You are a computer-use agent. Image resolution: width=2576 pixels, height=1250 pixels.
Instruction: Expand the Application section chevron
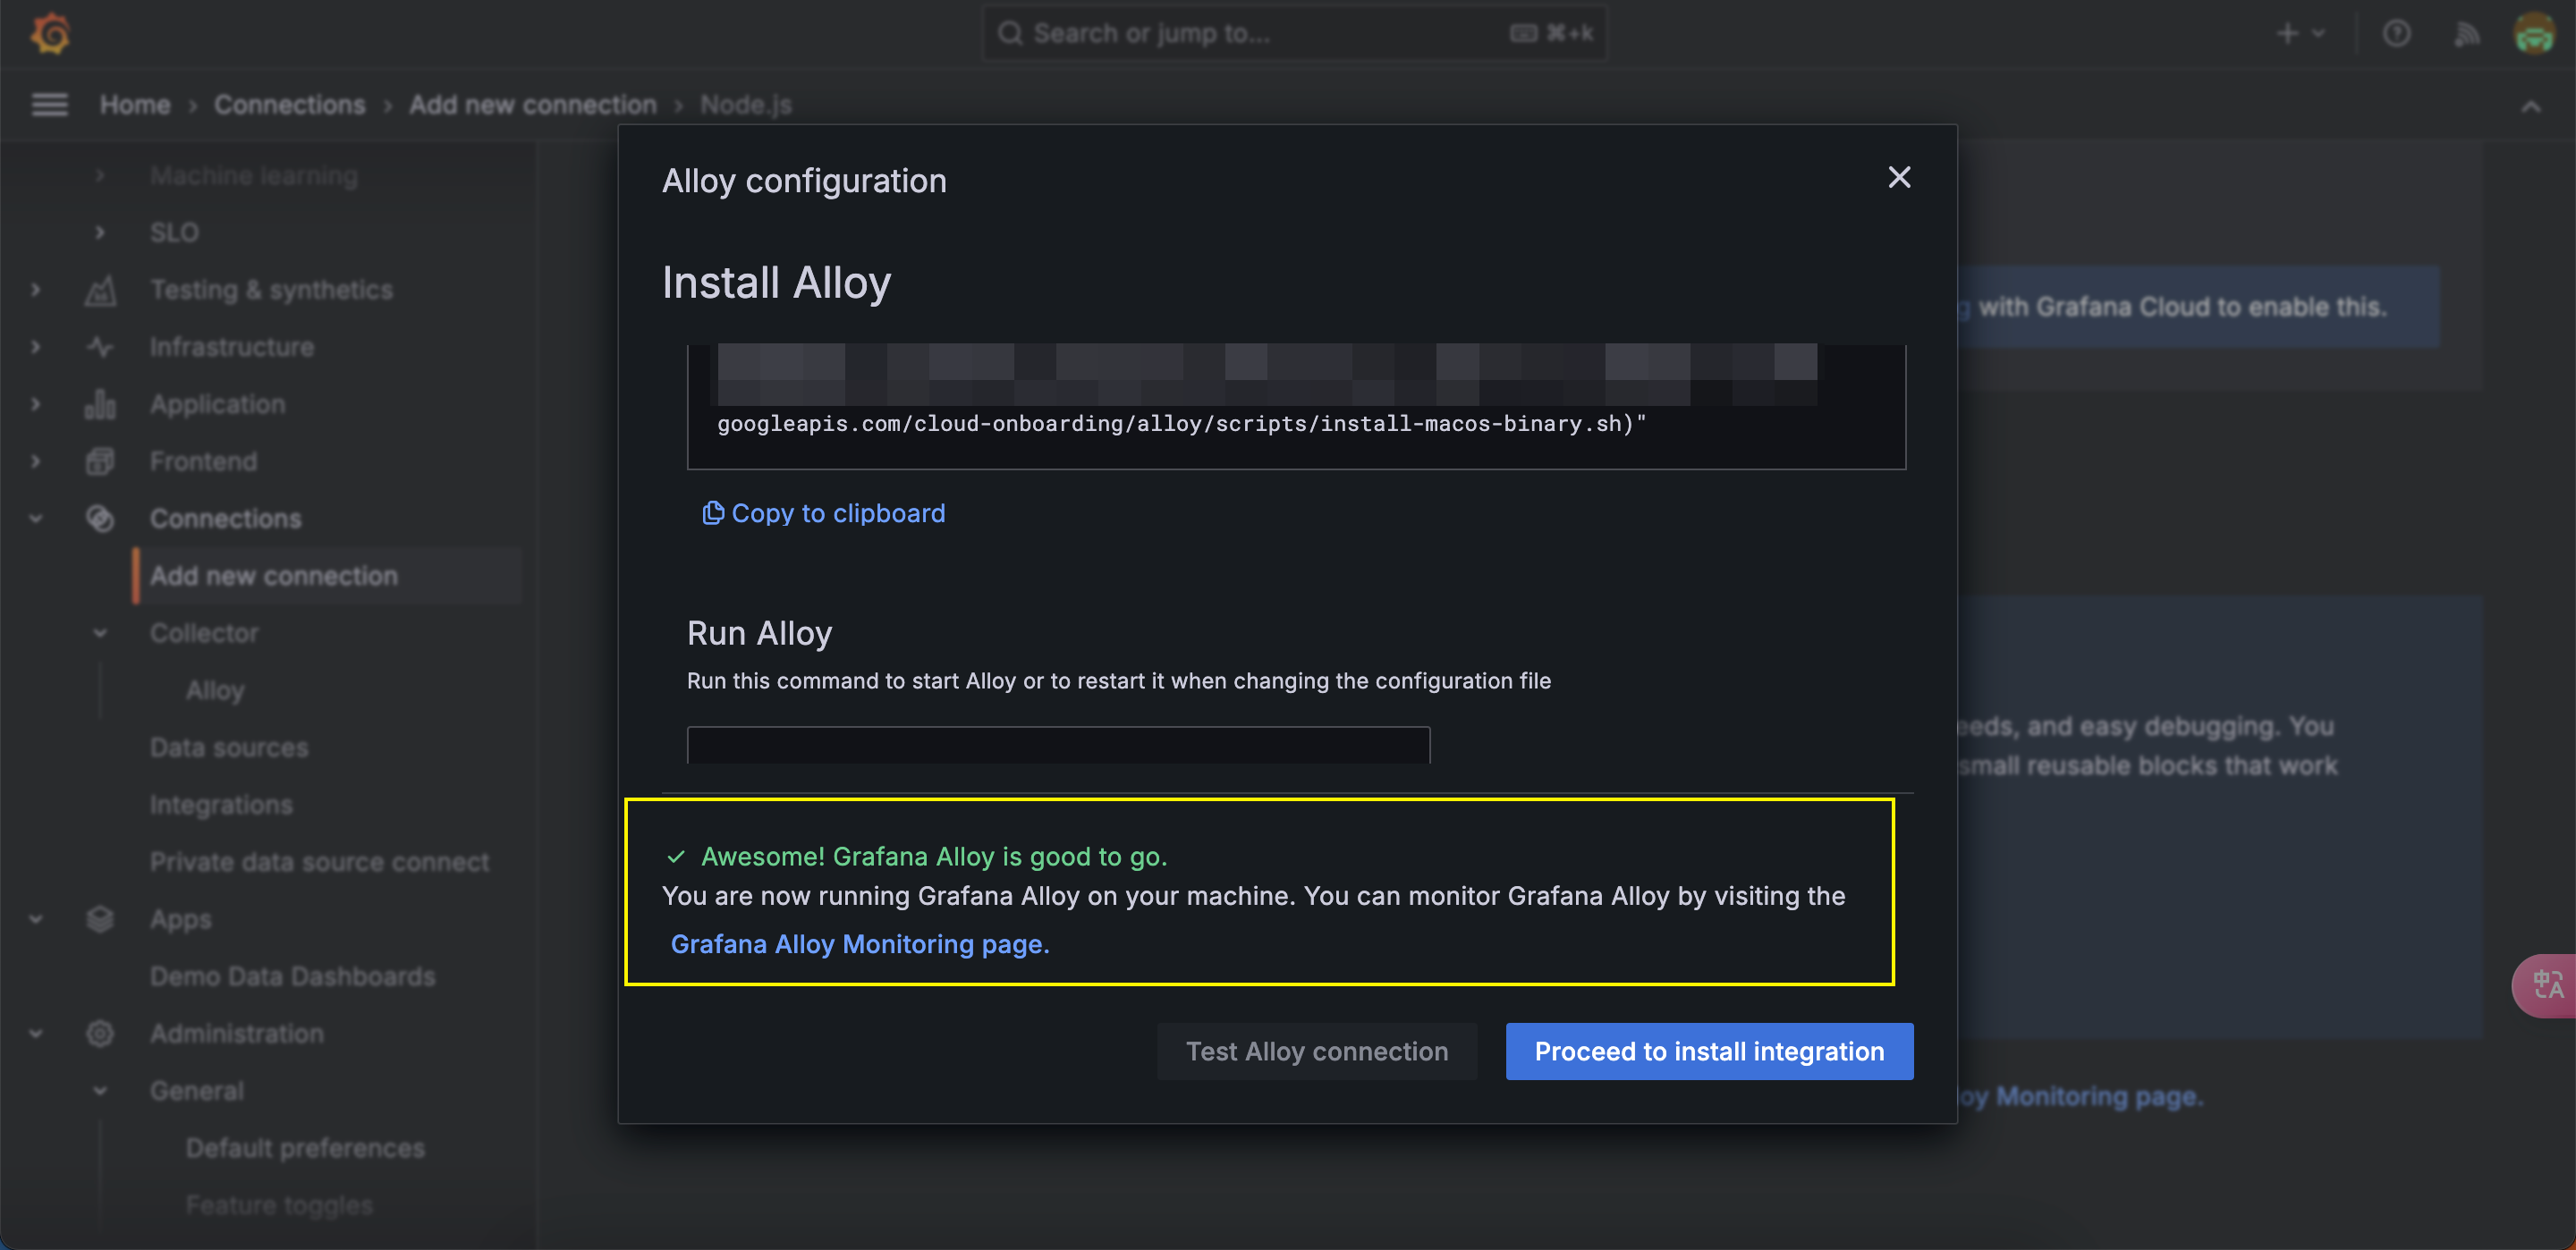pyautogui.click(x=36, y=404)
